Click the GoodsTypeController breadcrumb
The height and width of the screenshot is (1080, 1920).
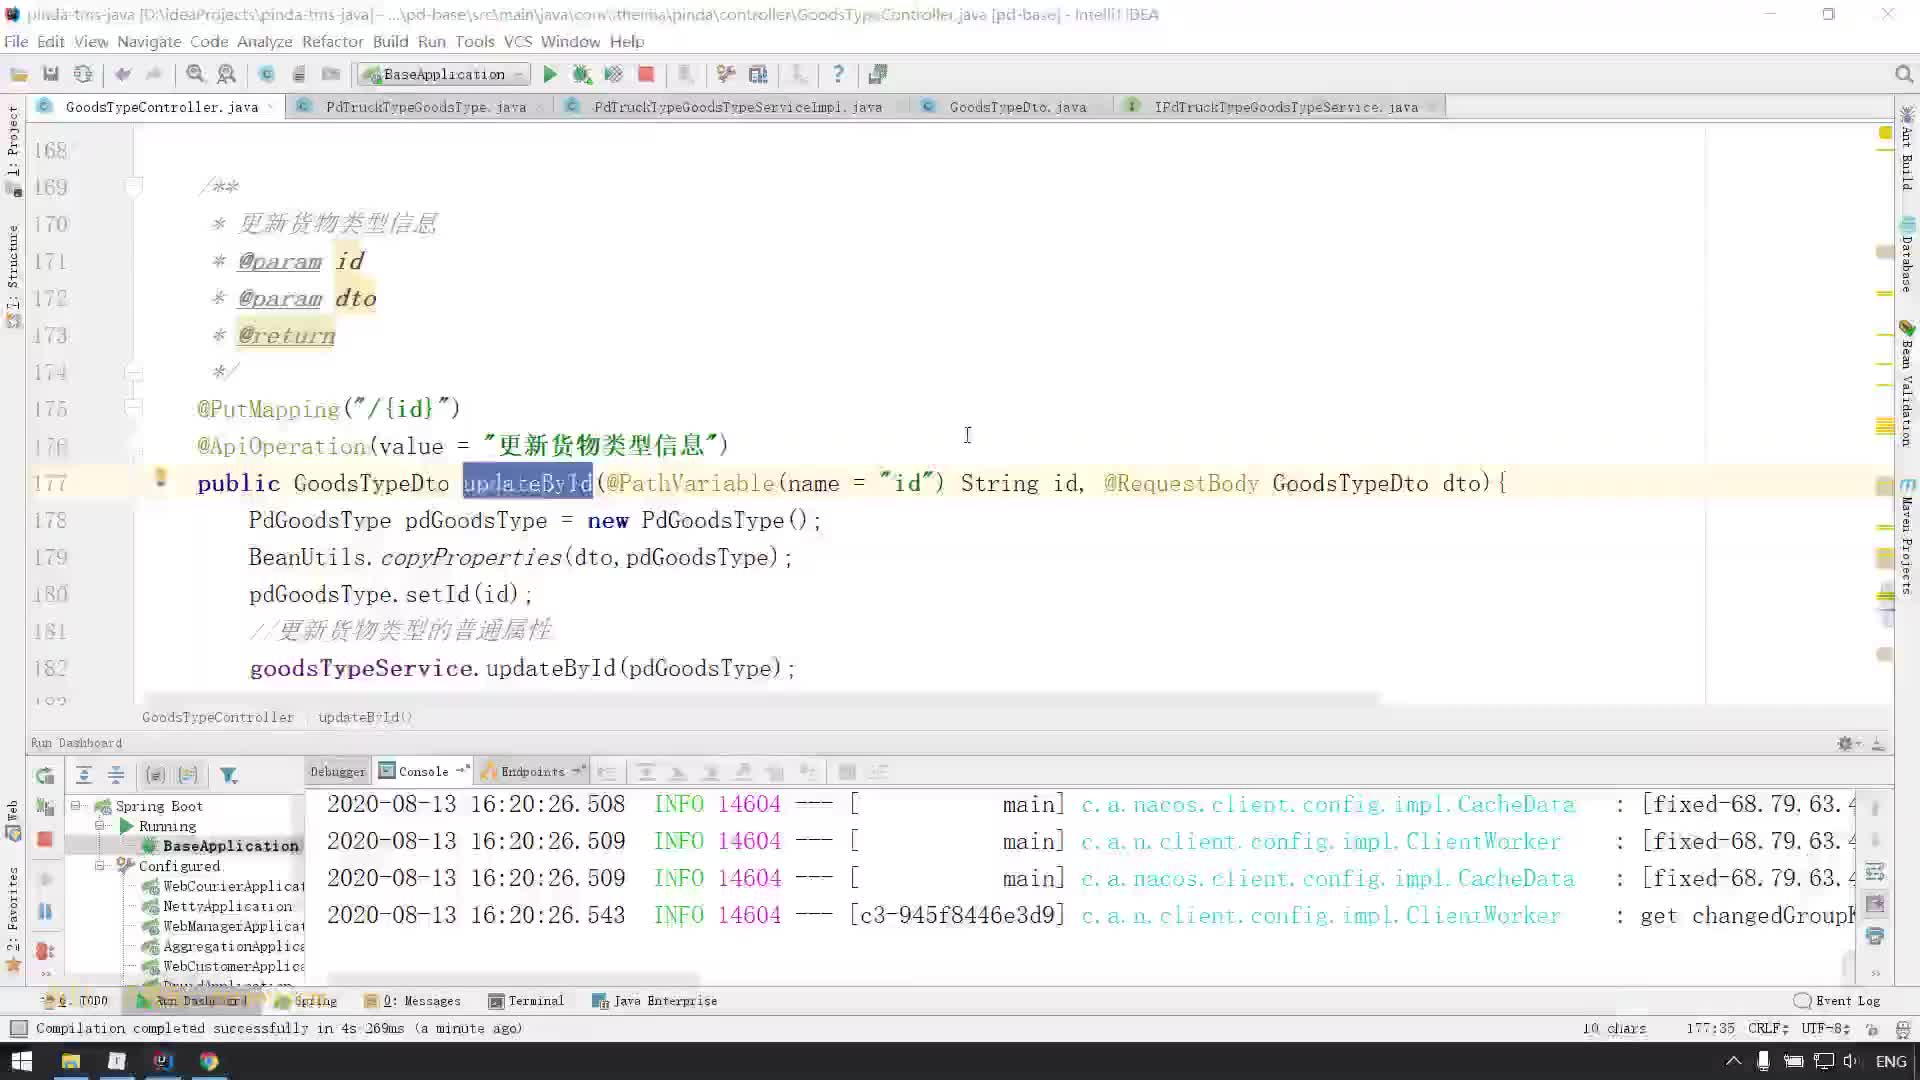point(218,717)
